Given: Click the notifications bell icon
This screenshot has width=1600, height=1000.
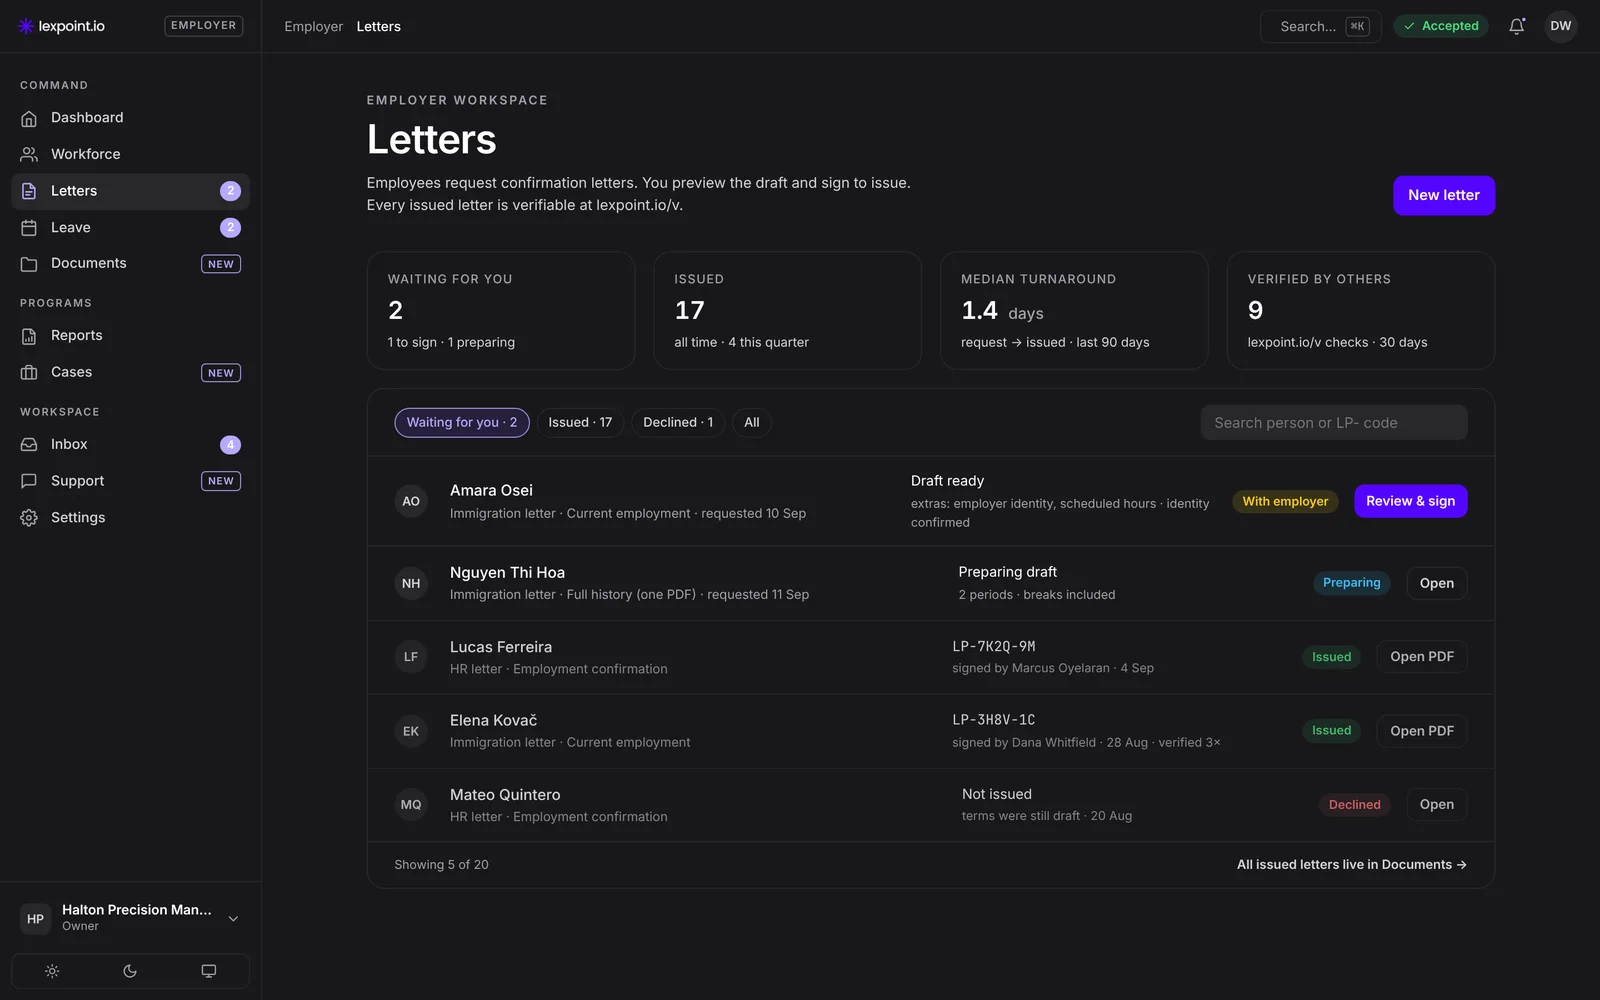Looking at the screenshot, I should click(x=1517, y=26).
